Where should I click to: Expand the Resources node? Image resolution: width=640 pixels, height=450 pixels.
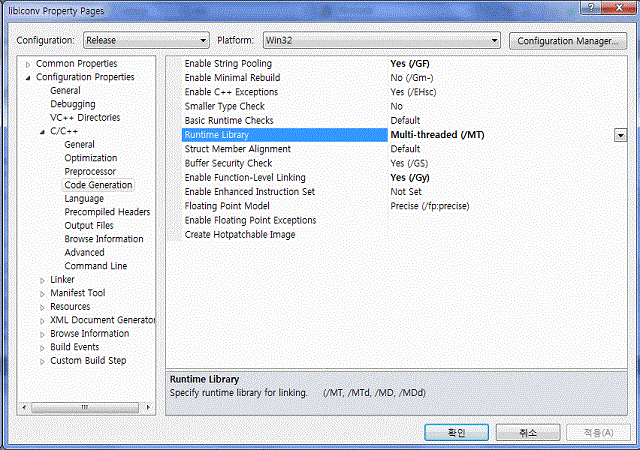42,307
